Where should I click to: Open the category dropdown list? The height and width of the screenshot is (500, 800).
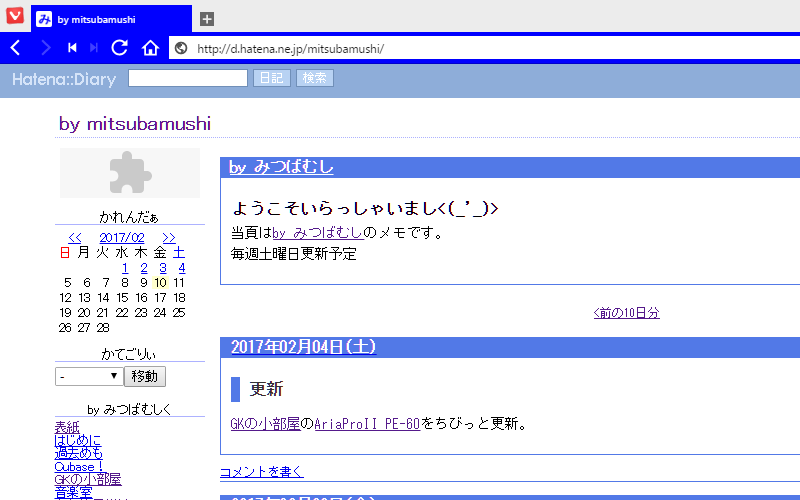coord(89,377)
